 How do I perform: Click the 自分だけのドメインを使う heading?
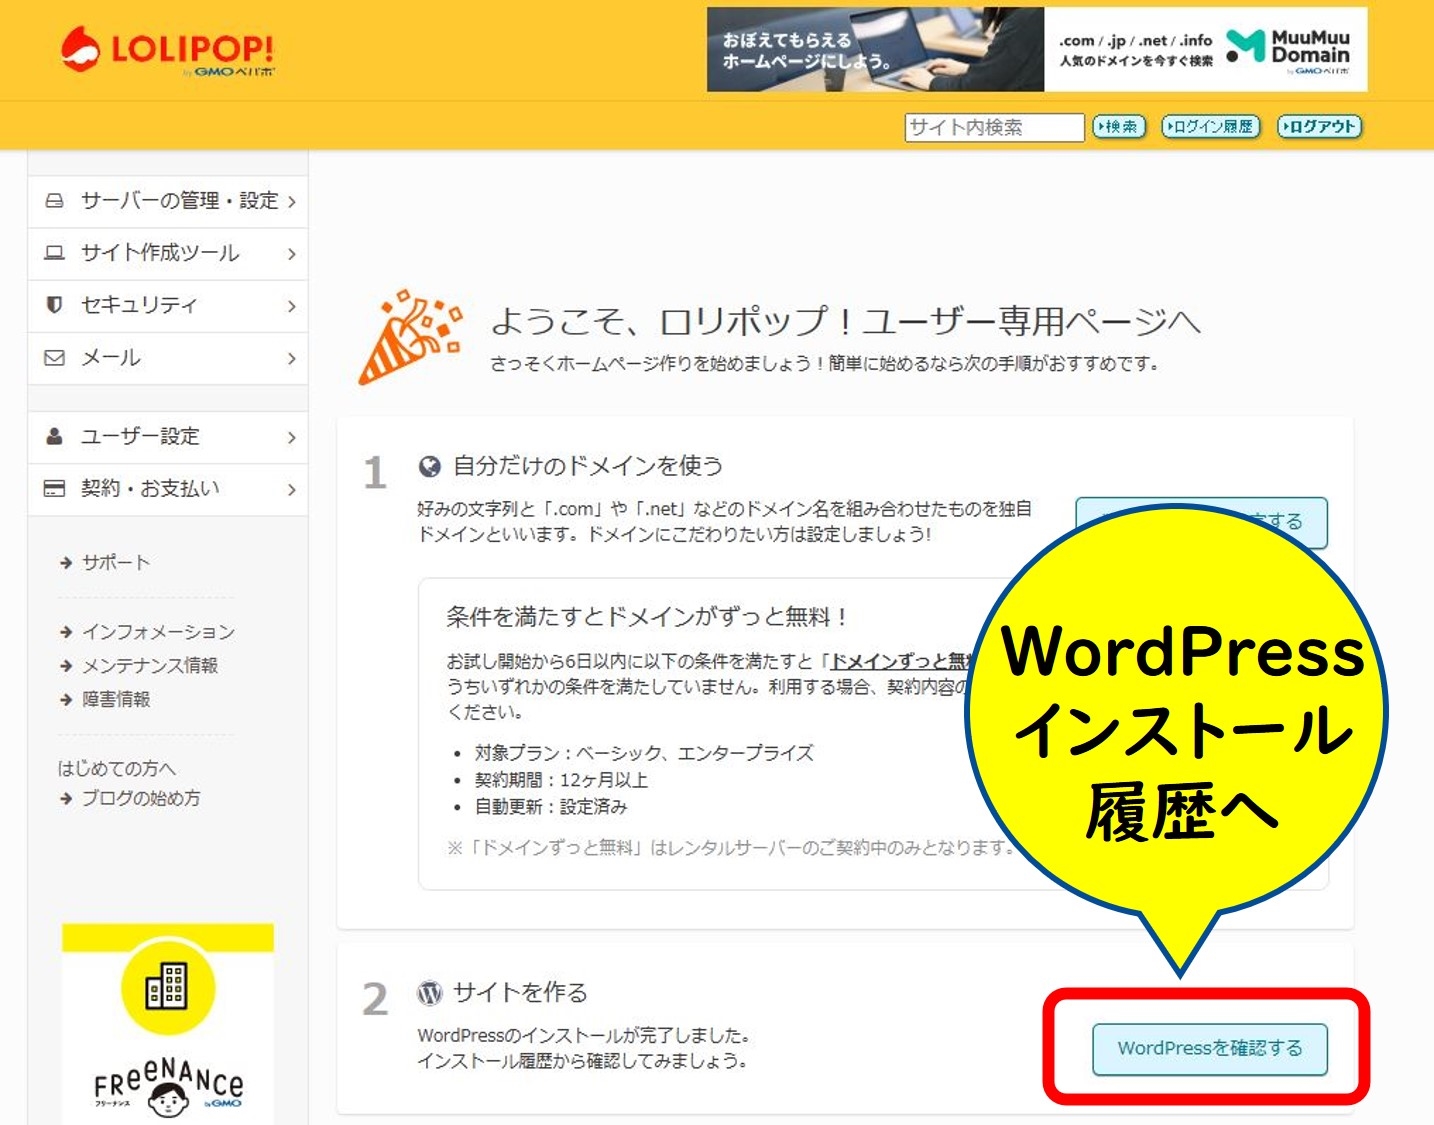[588, 466]
